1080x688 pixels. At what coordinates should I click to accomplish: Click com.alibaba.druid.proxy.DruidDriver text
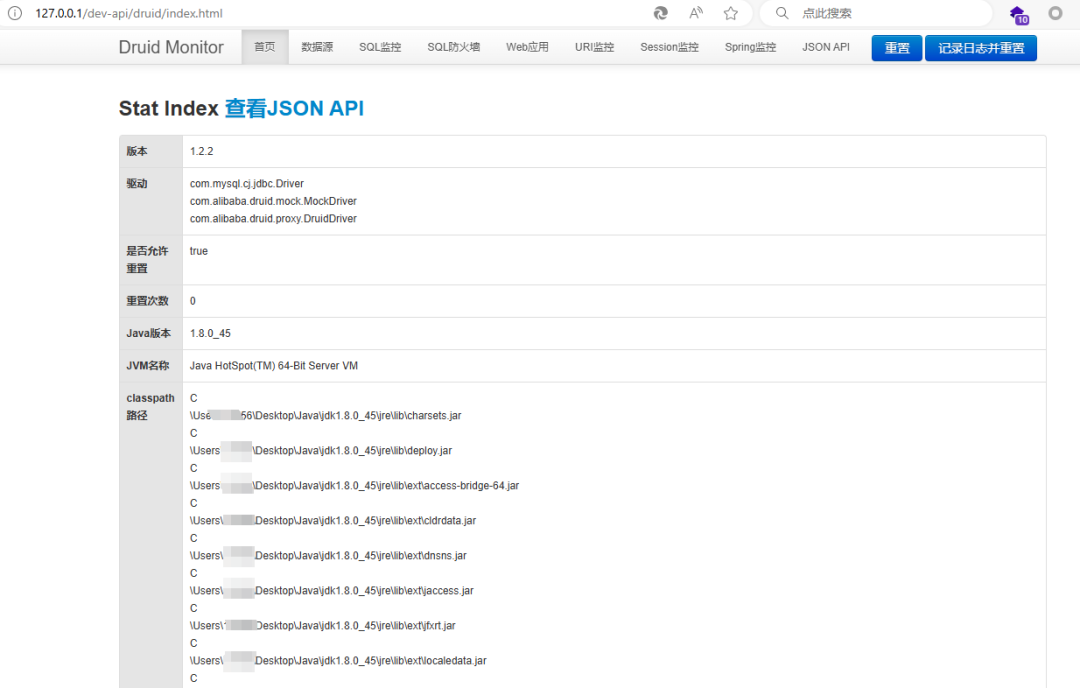tap(273, 218)
